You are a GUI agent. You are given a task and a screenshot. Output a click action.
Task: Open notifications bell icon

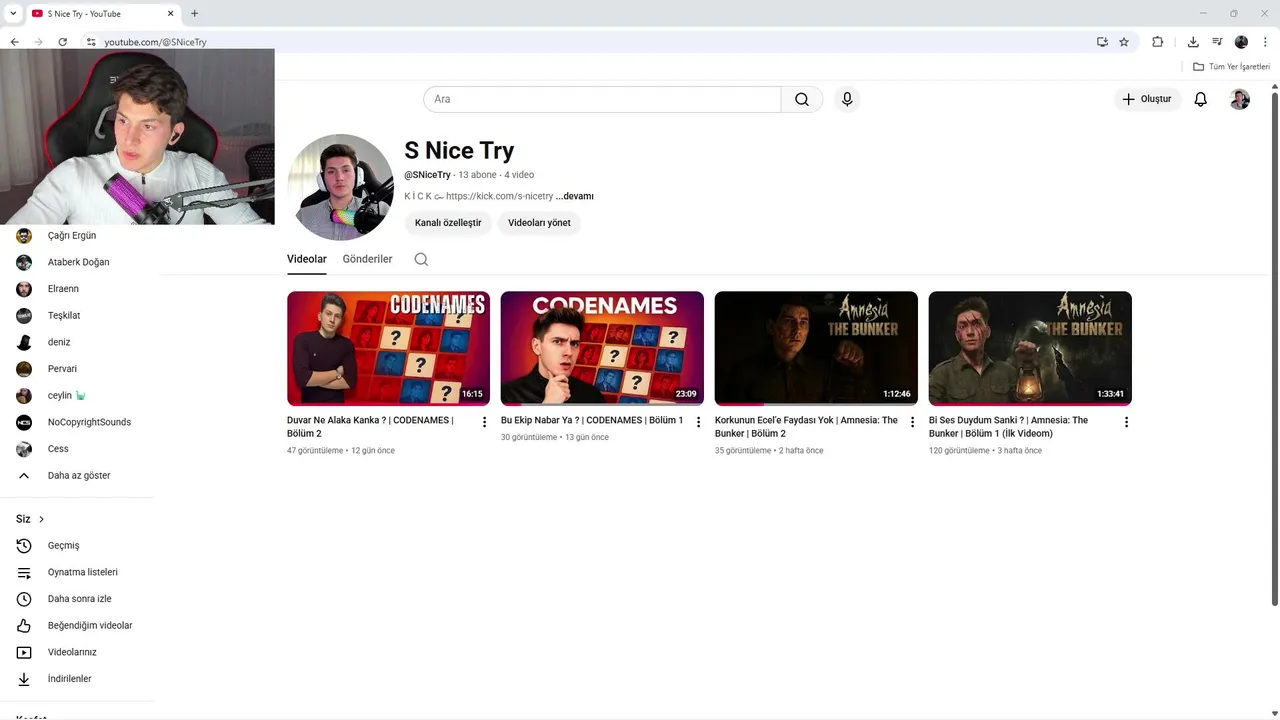click(x=1201, y=99)
